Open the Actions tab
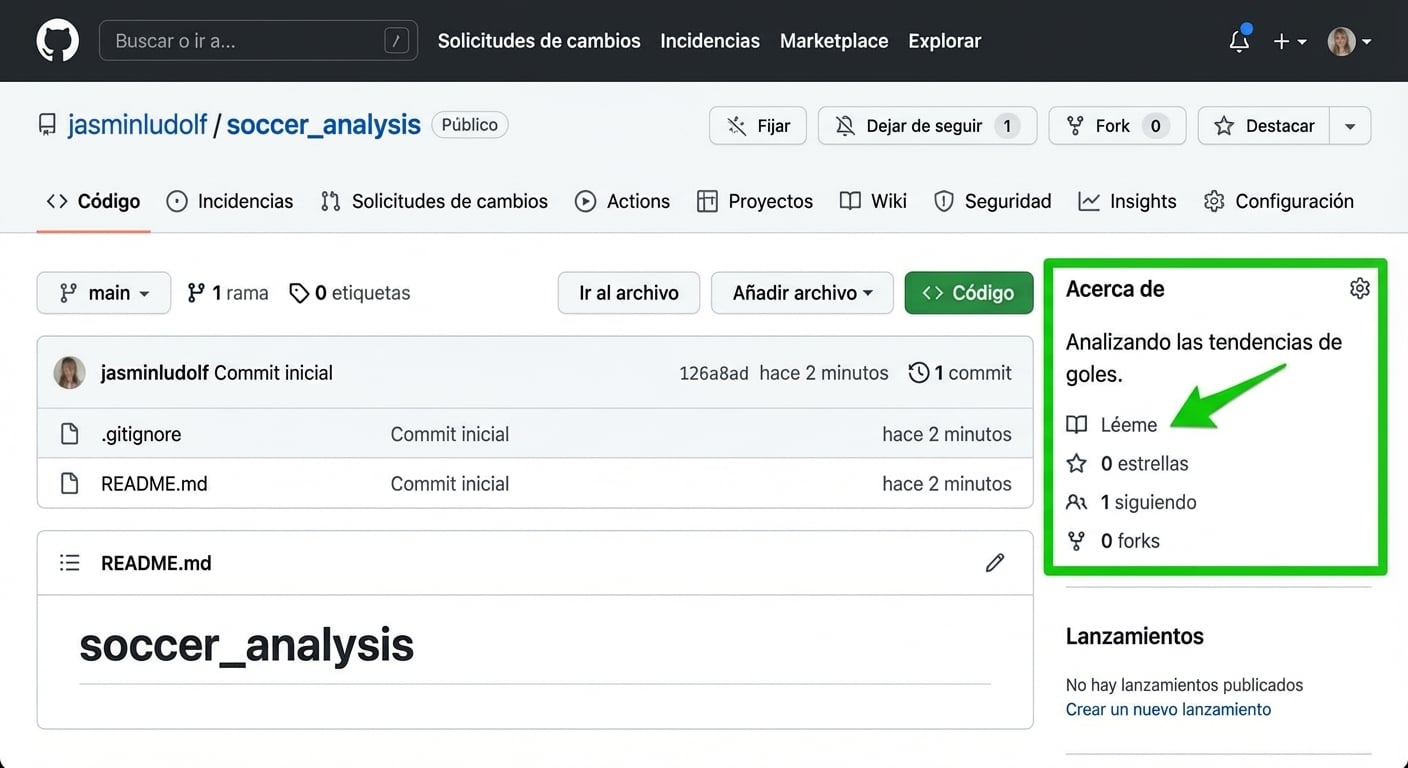The width and height of the screenshot is (1408, 768). [622, 201]
